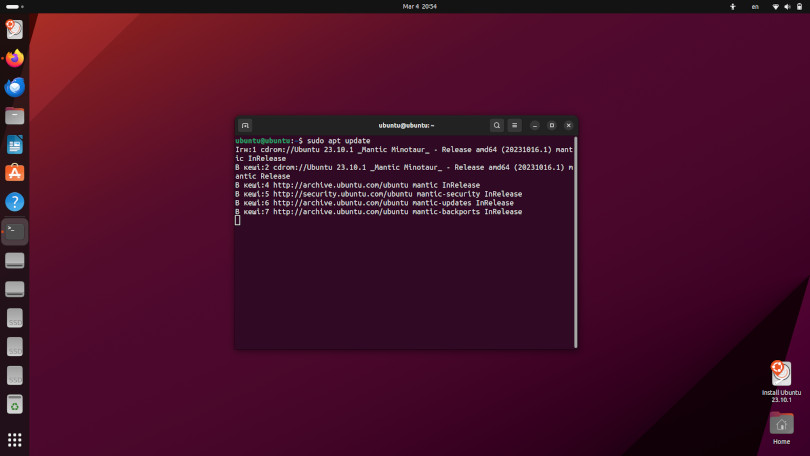
Task: Show Applications grid button
Action: click(14, 440)
